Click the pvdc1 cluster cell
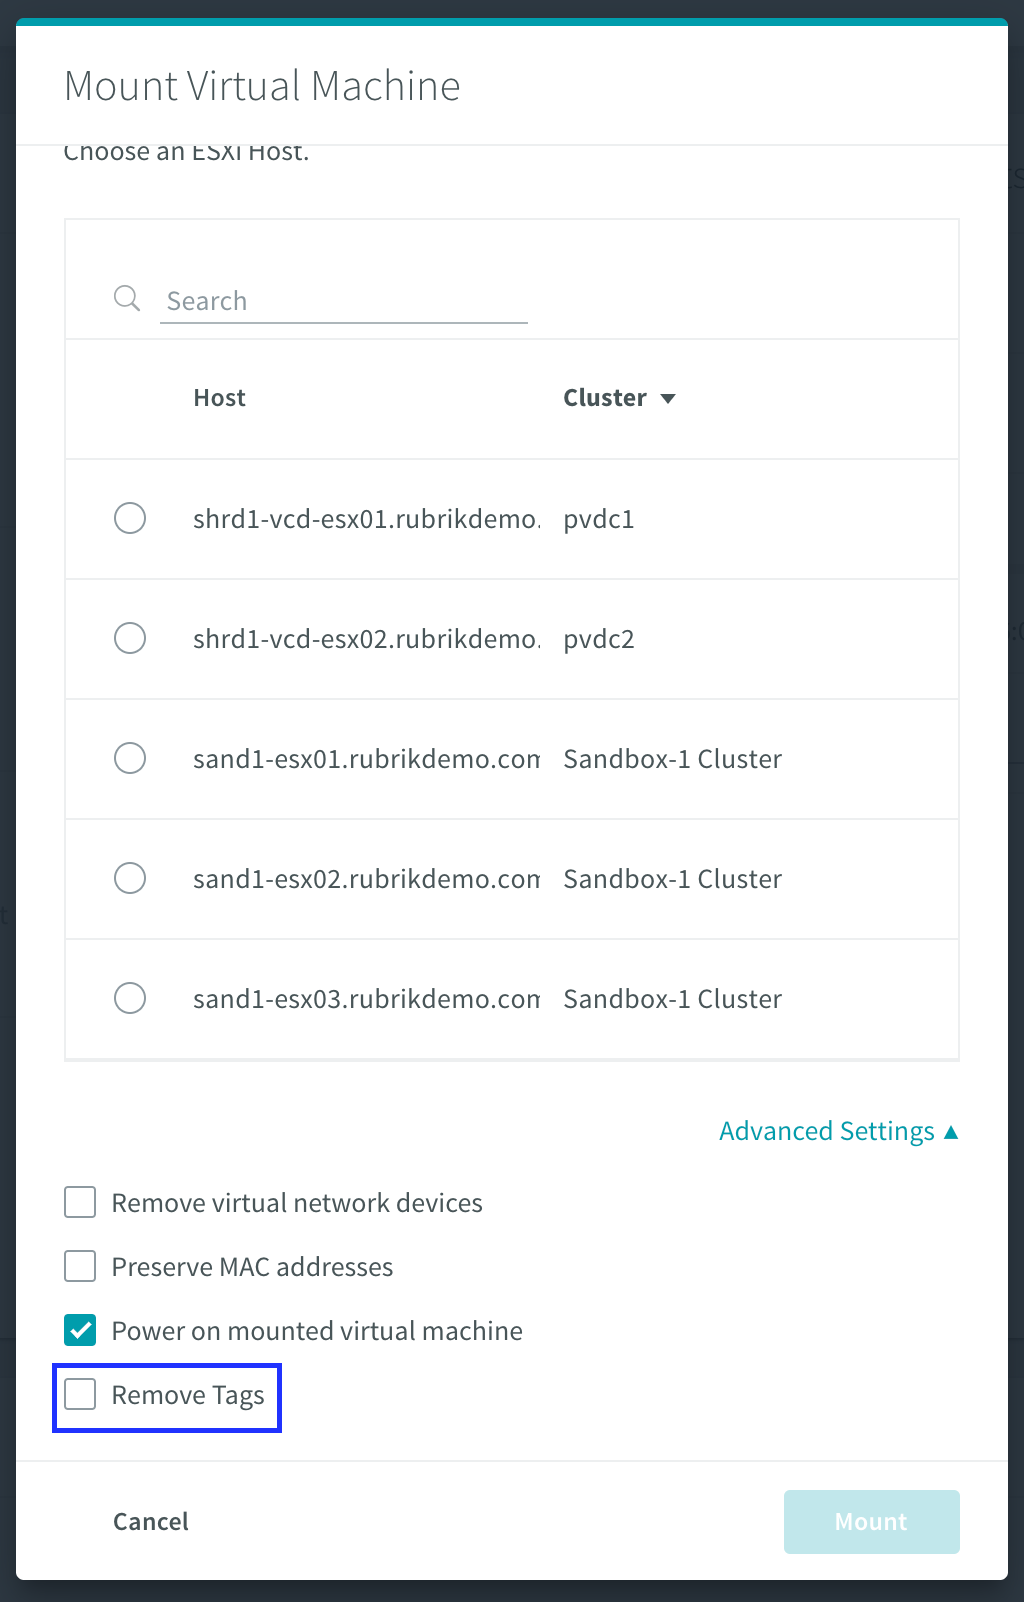 (x=599, y=519)
